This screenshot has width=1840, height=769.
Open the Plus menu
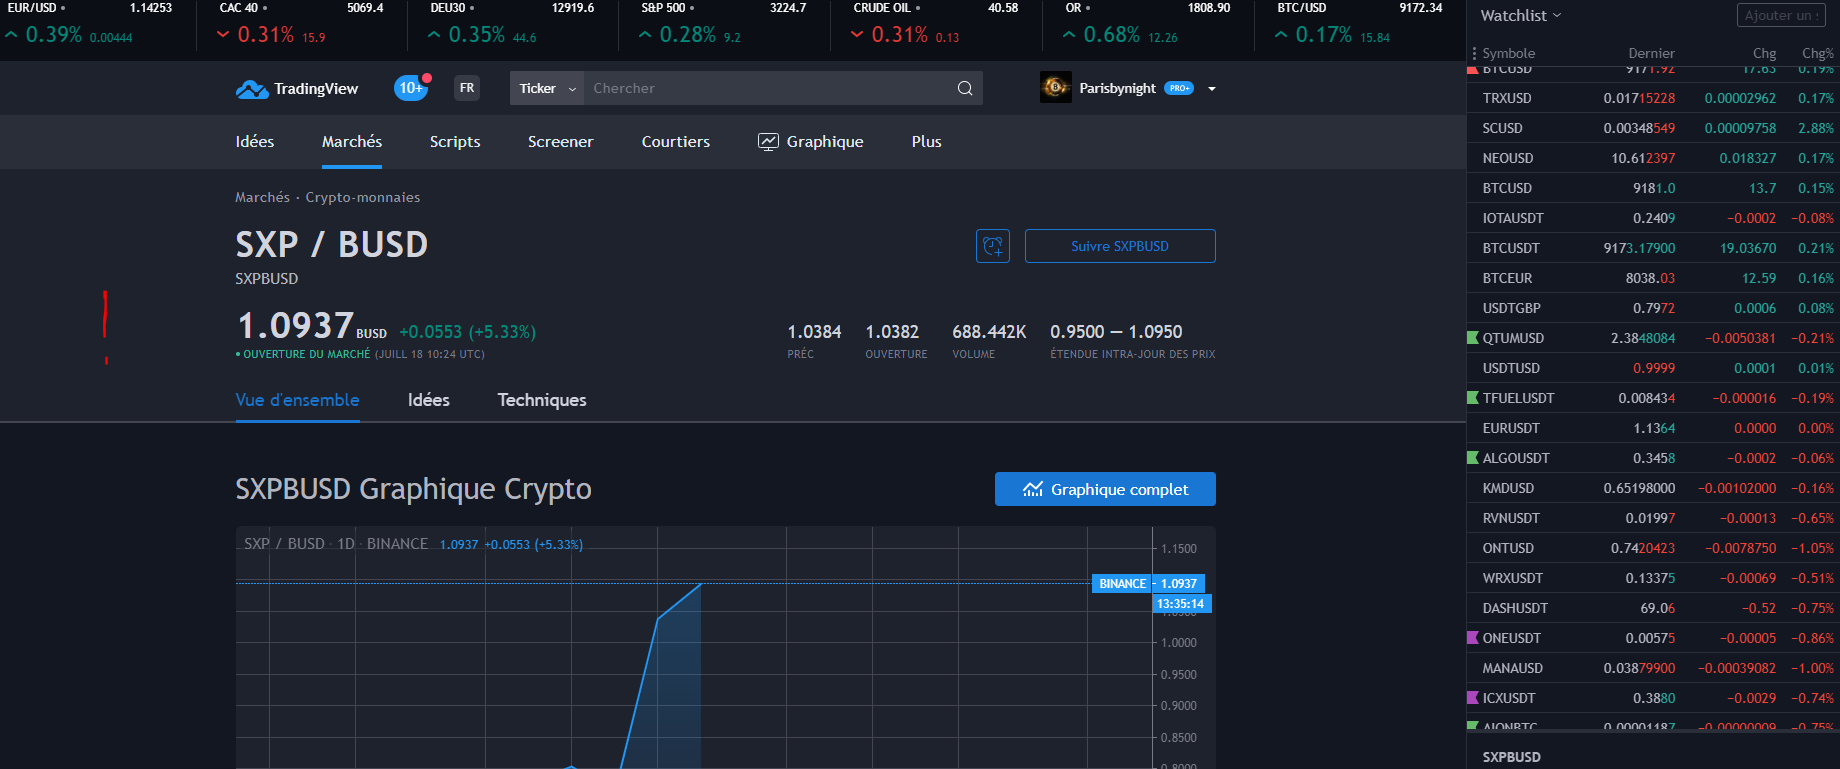click(x=927, y=142)
